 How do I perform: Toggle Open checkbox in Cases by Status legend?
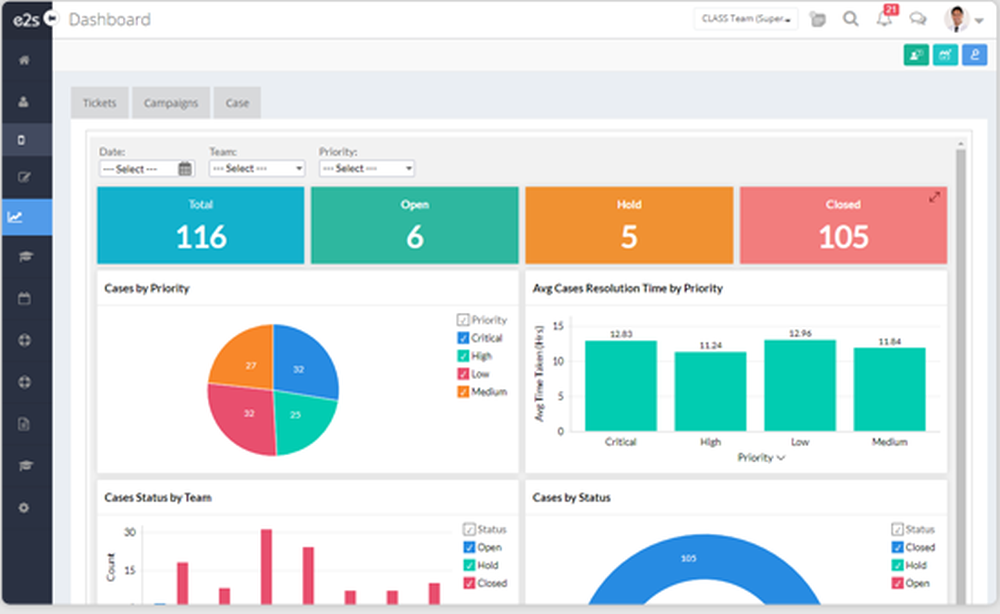pyautogui.click(x=897, y=583)
